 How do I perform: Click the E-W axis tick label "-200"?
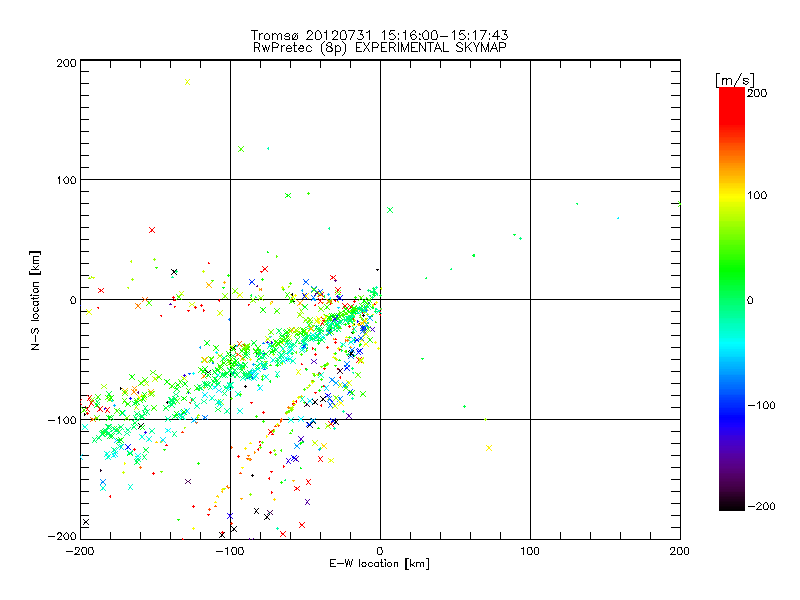(81, 551)
